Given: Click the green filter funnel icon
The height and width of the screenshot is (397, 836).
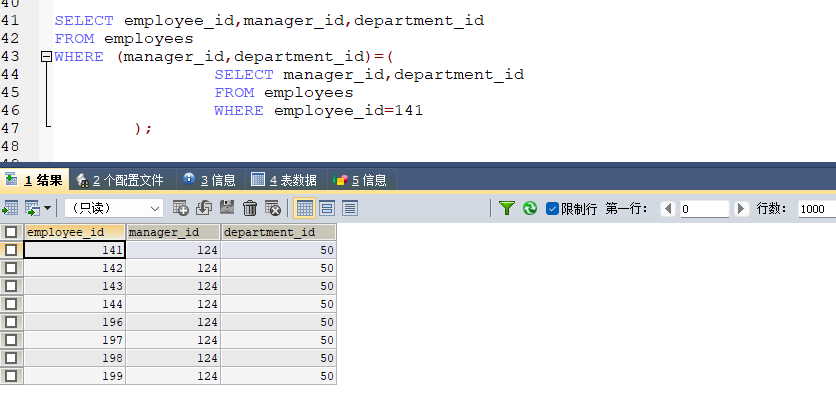Looking at the screenshot, I should (x=507, y=208).
